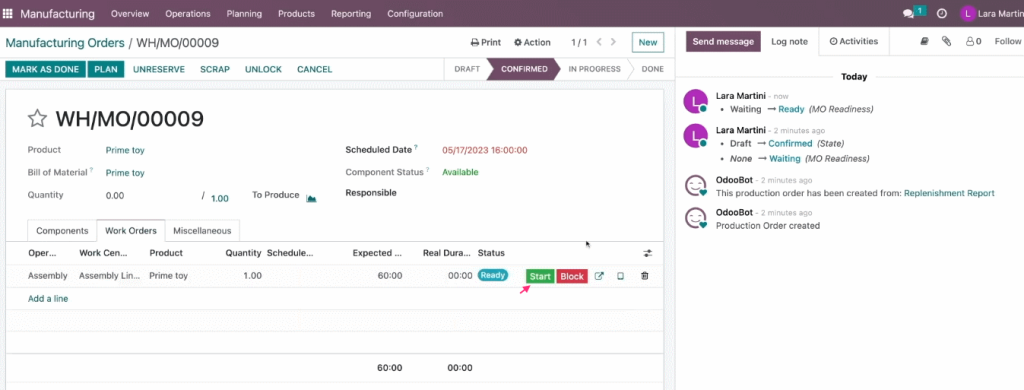Start the Assembly work order
The image size is (1024, 390).
point(540,276)
